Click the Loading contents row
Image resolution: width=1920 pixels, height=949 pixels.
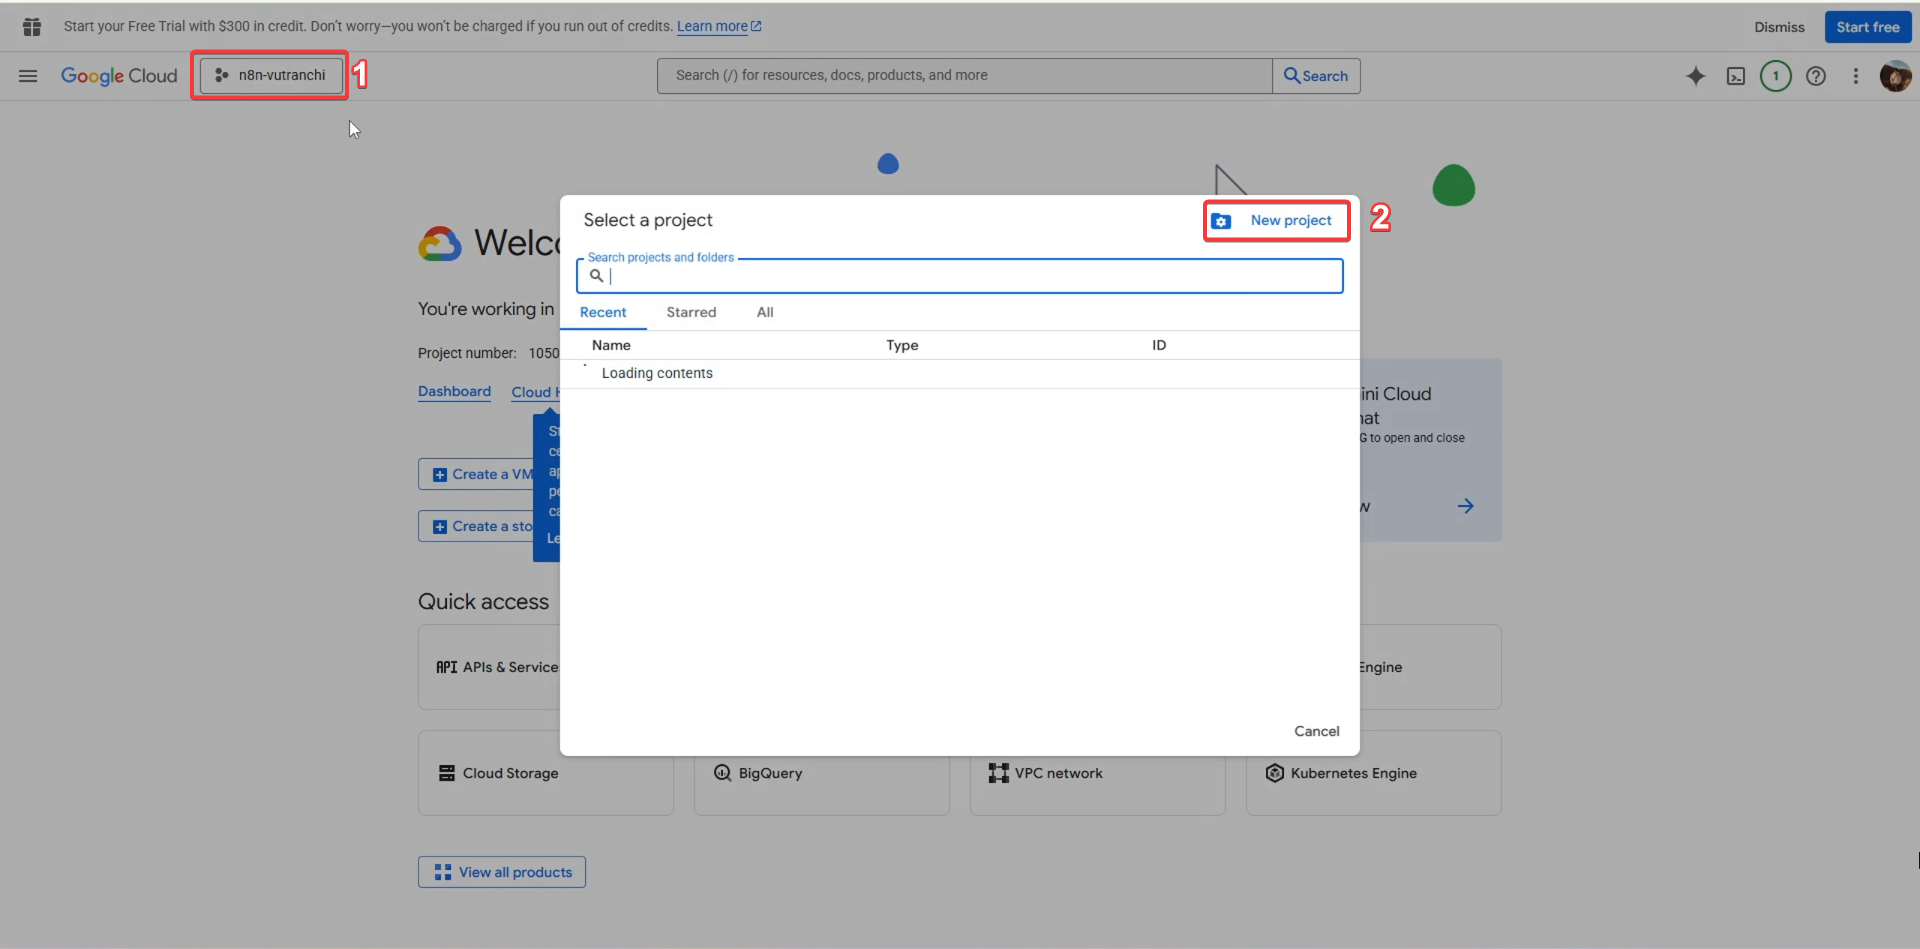point(960,373)
